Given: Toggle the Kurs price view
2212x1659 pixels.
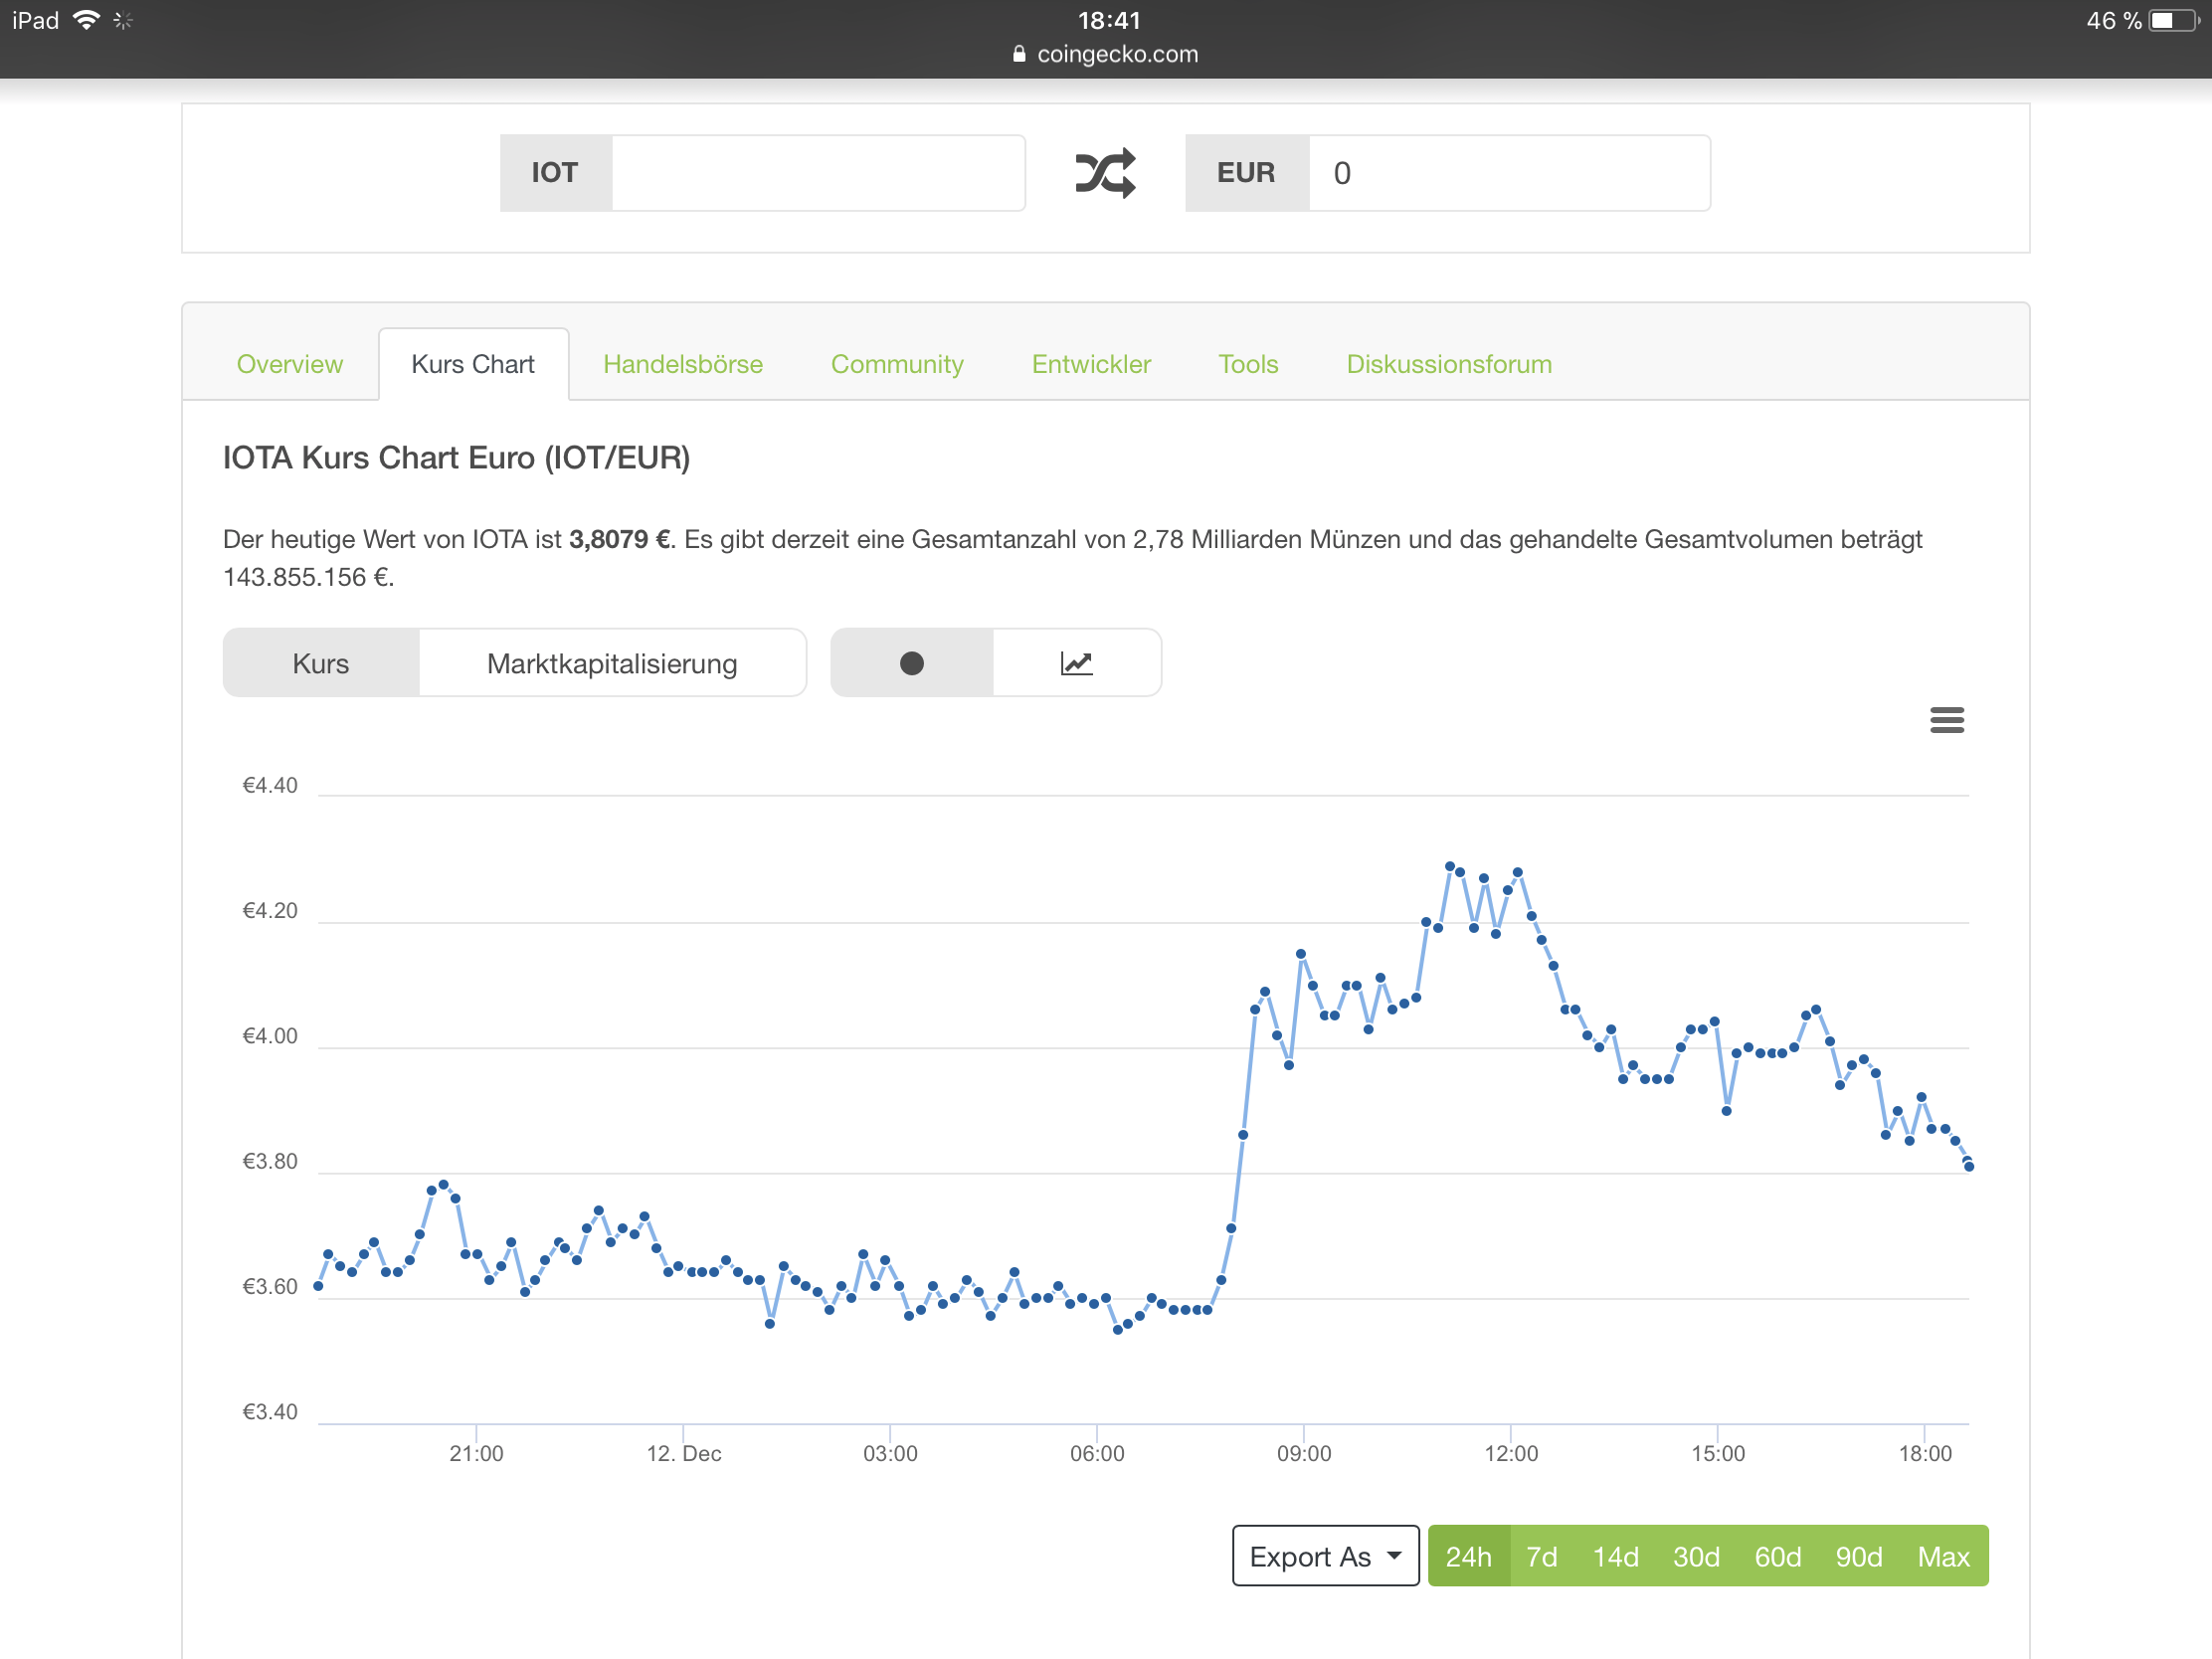Looking at the screenshot, I should (x=321, y=663).
